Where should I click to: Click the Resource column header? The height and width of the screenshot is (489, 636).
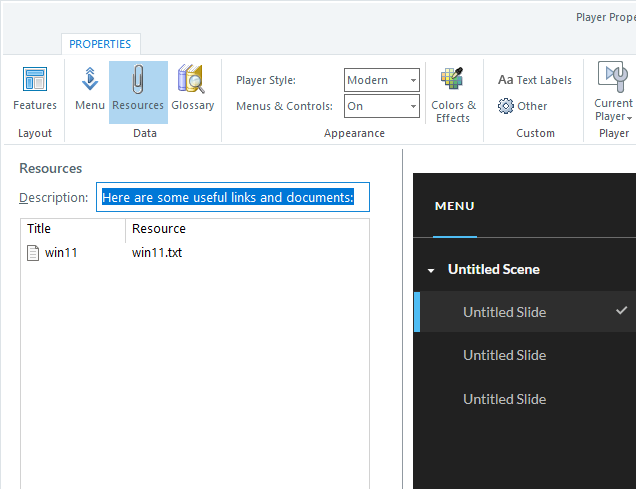247,229
